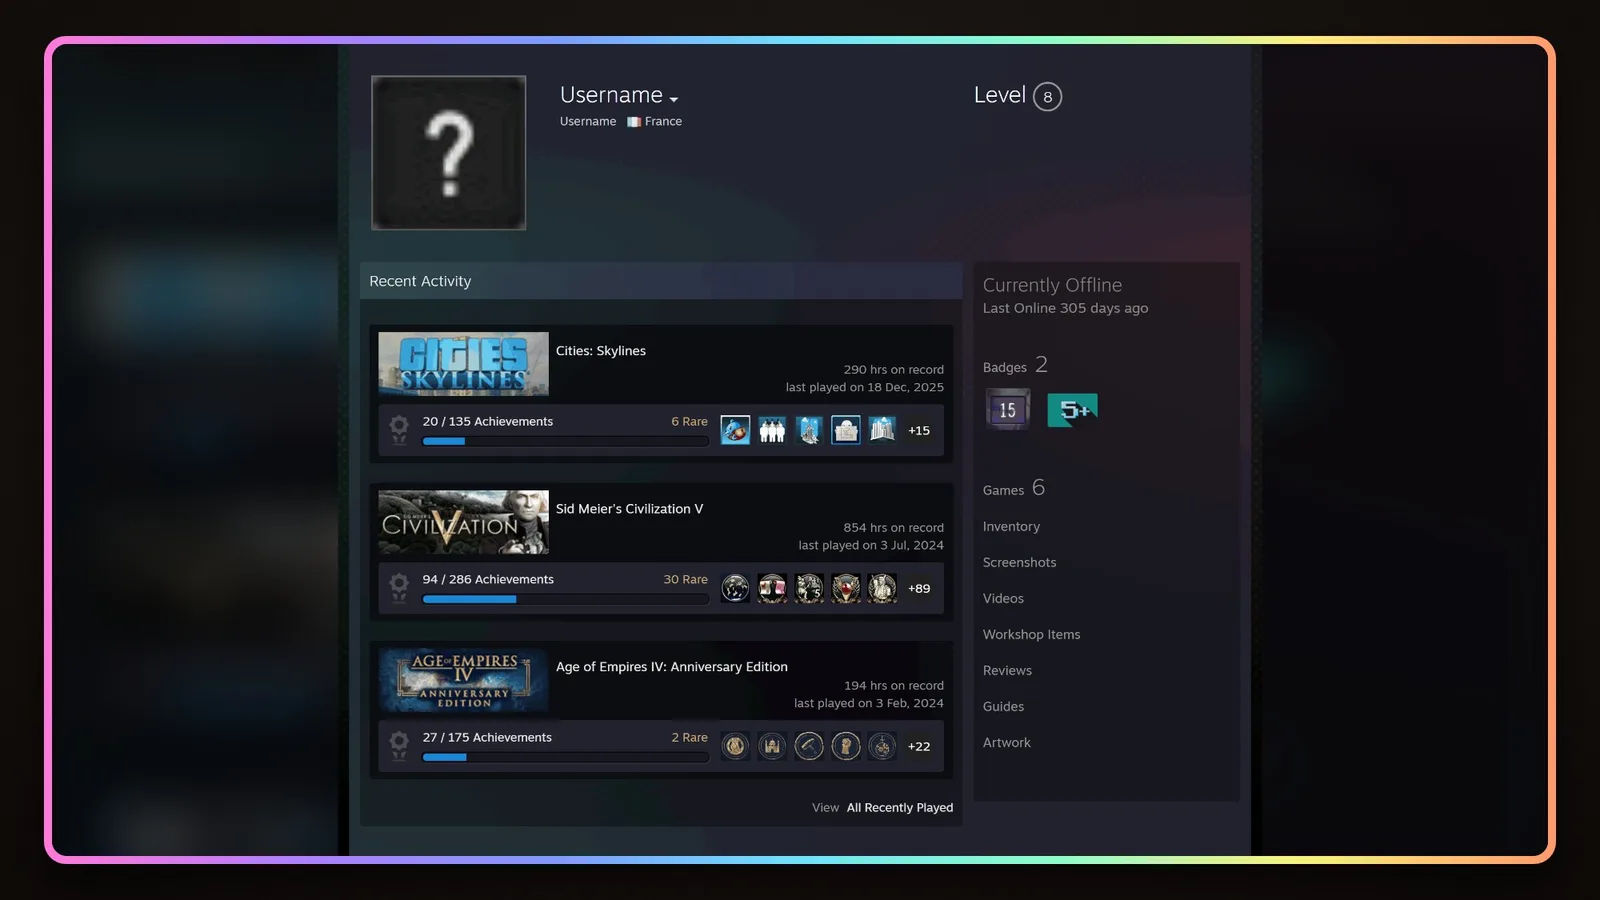The width and height of the screenshot is (1600, 900).
Task: Click third Civilization V achievement icon
Action: (809, 589)
